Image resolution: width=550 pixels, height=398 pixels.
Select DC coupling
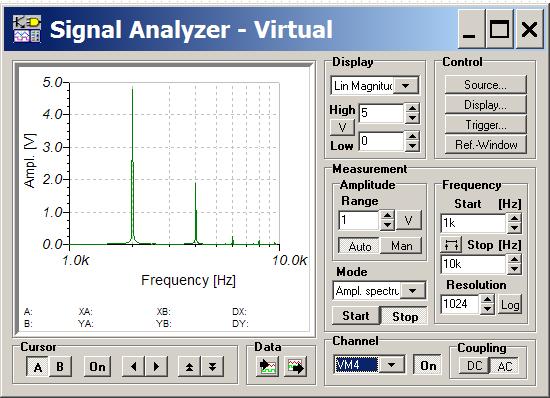tap(474, 366)
